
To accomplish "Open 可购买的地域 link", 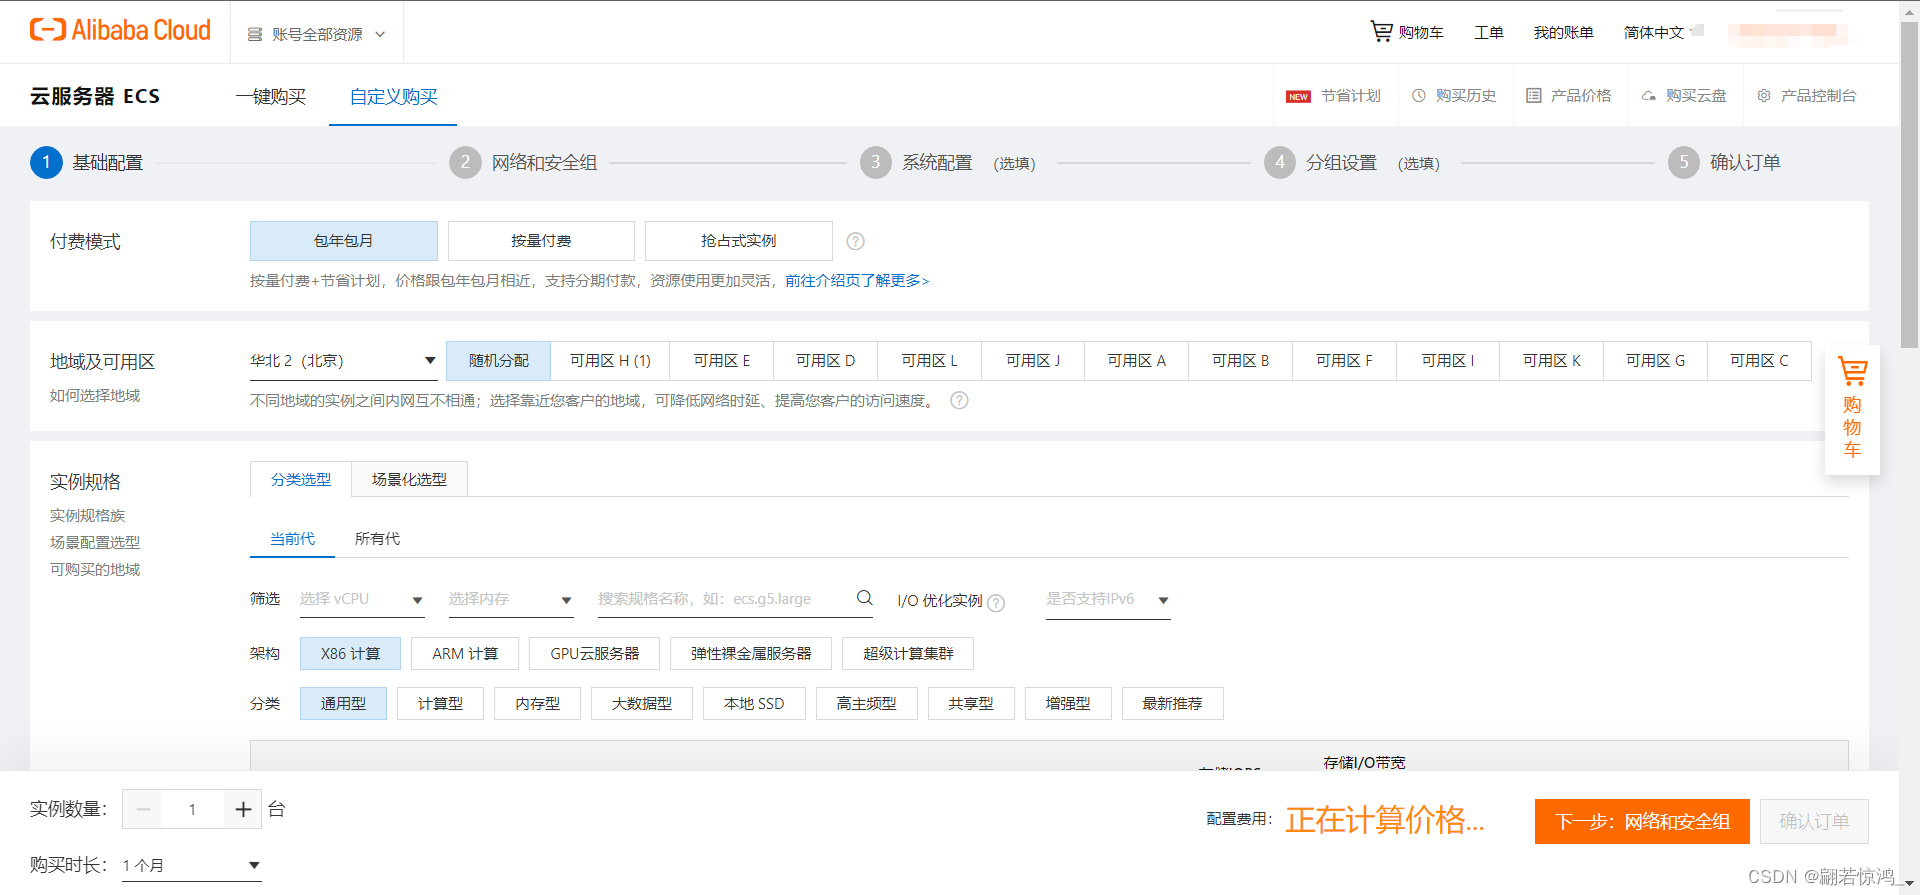I will tap(95, 570).
